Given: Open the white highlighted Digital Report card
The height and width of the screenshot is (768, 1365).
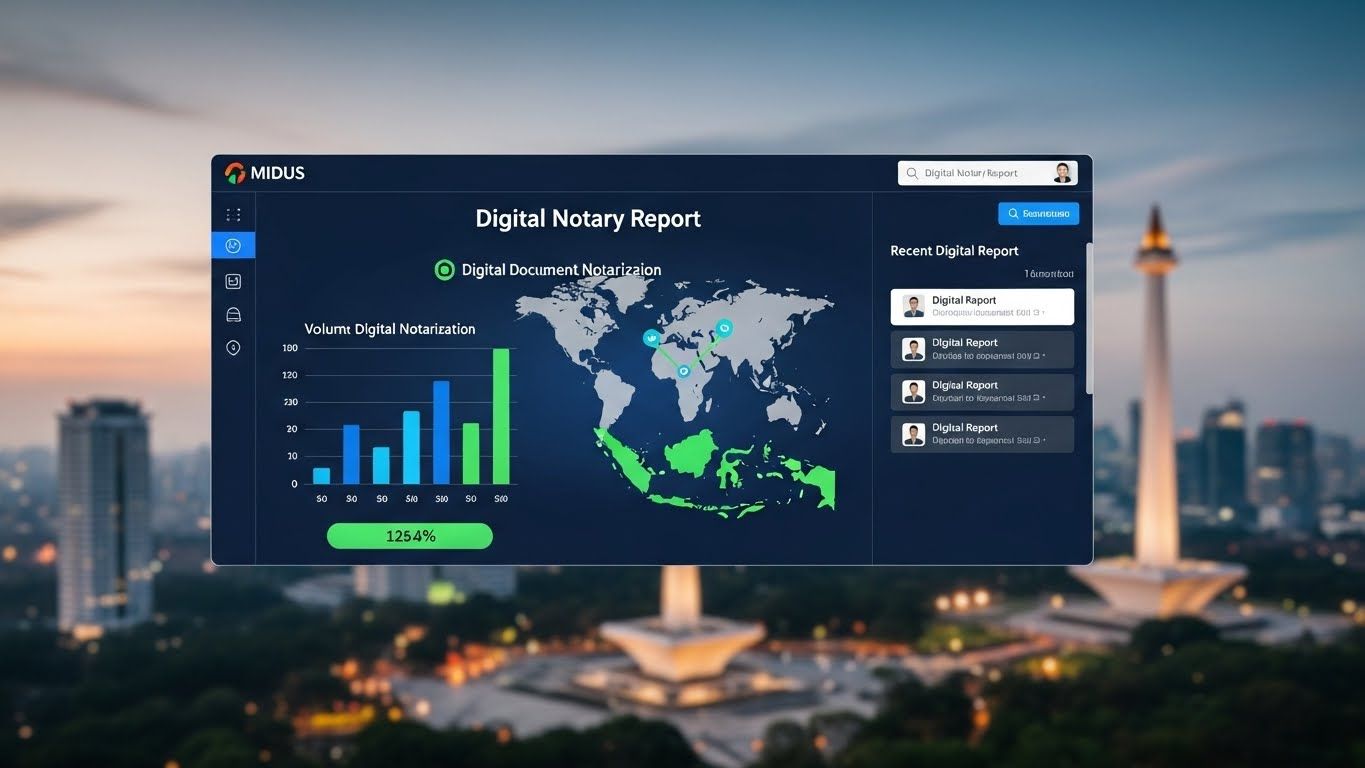Looking at the screenshot, I should (x=982, y=307).
